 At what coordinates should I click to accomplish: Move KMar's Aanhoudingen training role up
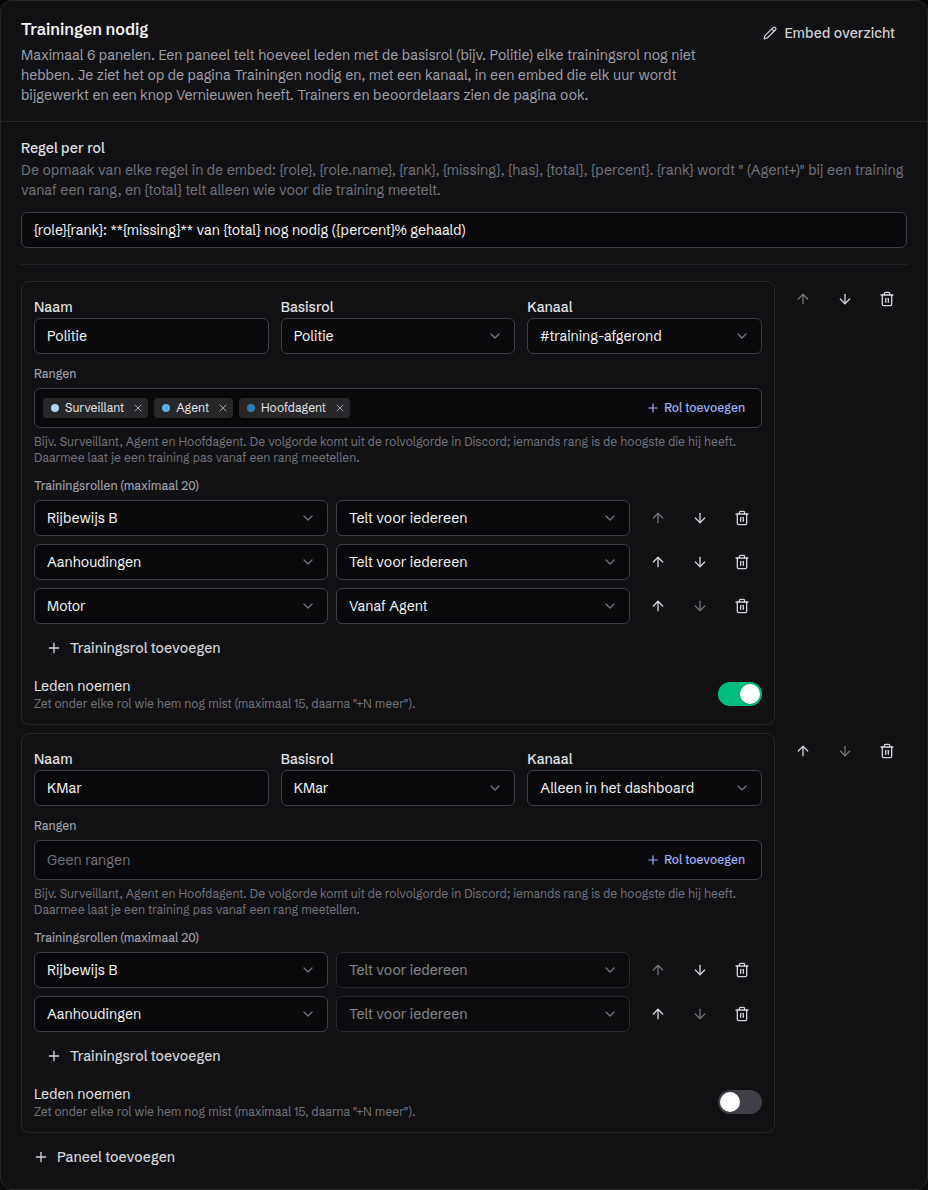click(x=658, y=1014)
